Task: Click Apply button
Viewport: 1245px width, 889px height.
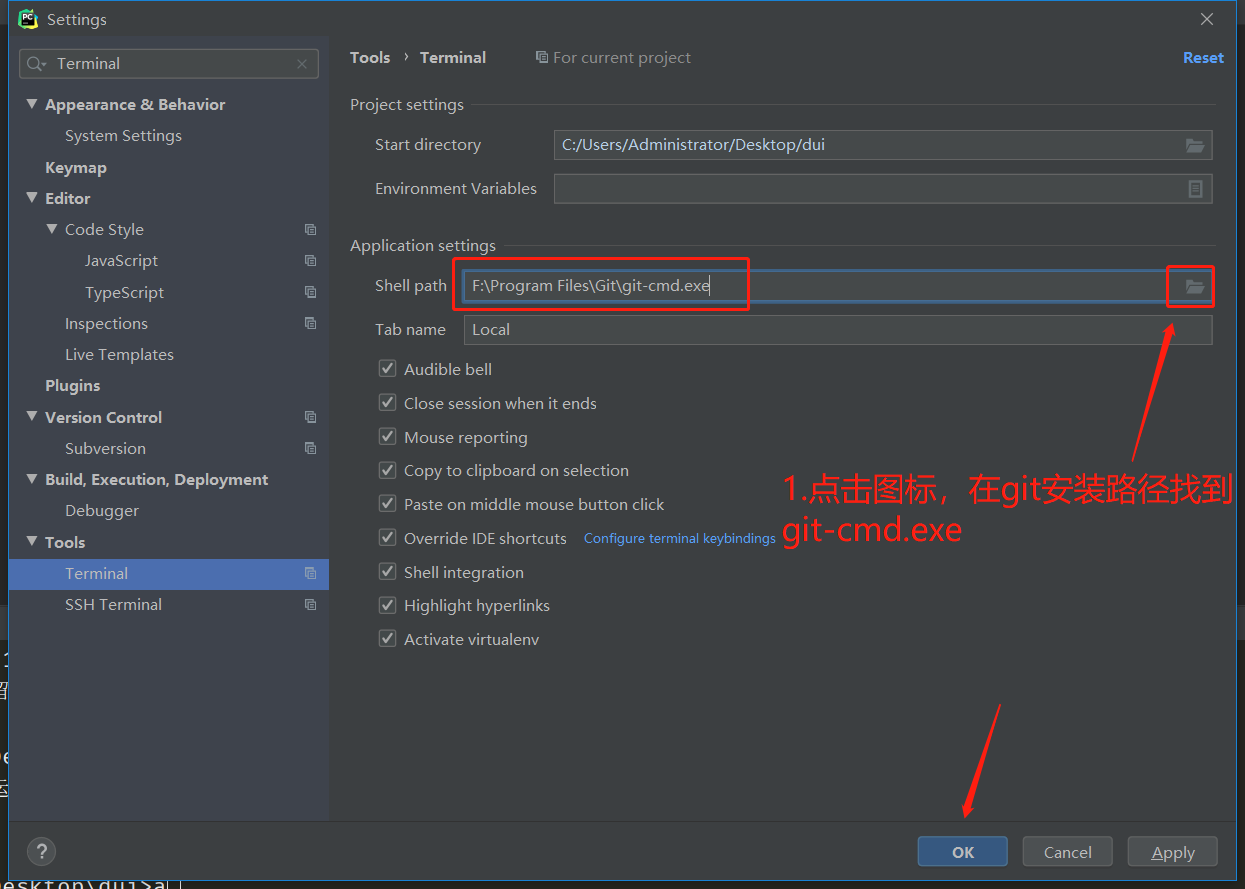Action: (x=1173, y=852)
